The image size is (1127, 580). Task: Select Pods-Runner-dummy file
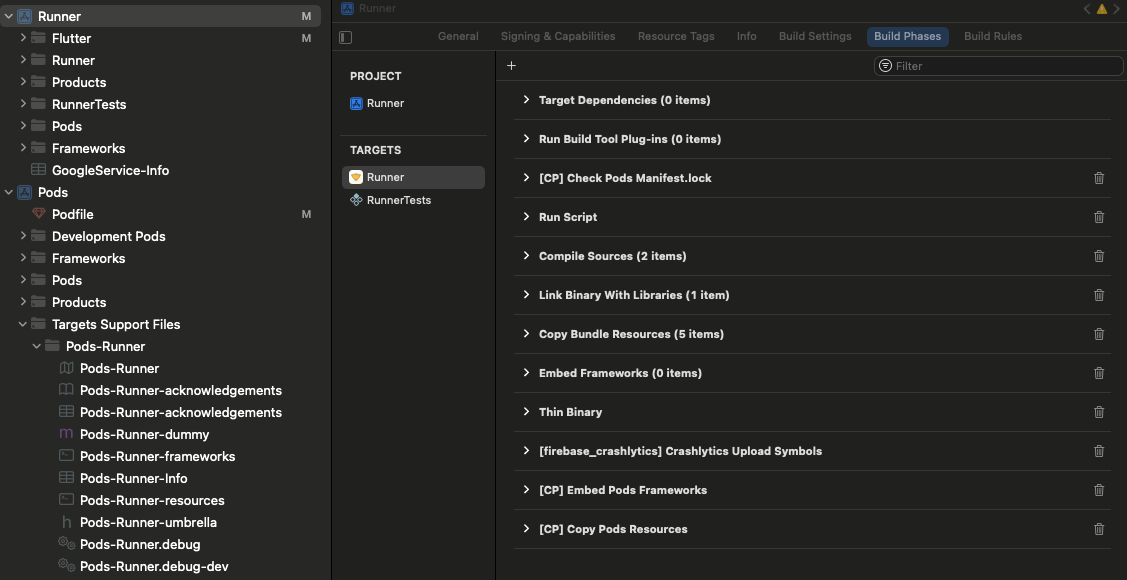tap(144, 434)
